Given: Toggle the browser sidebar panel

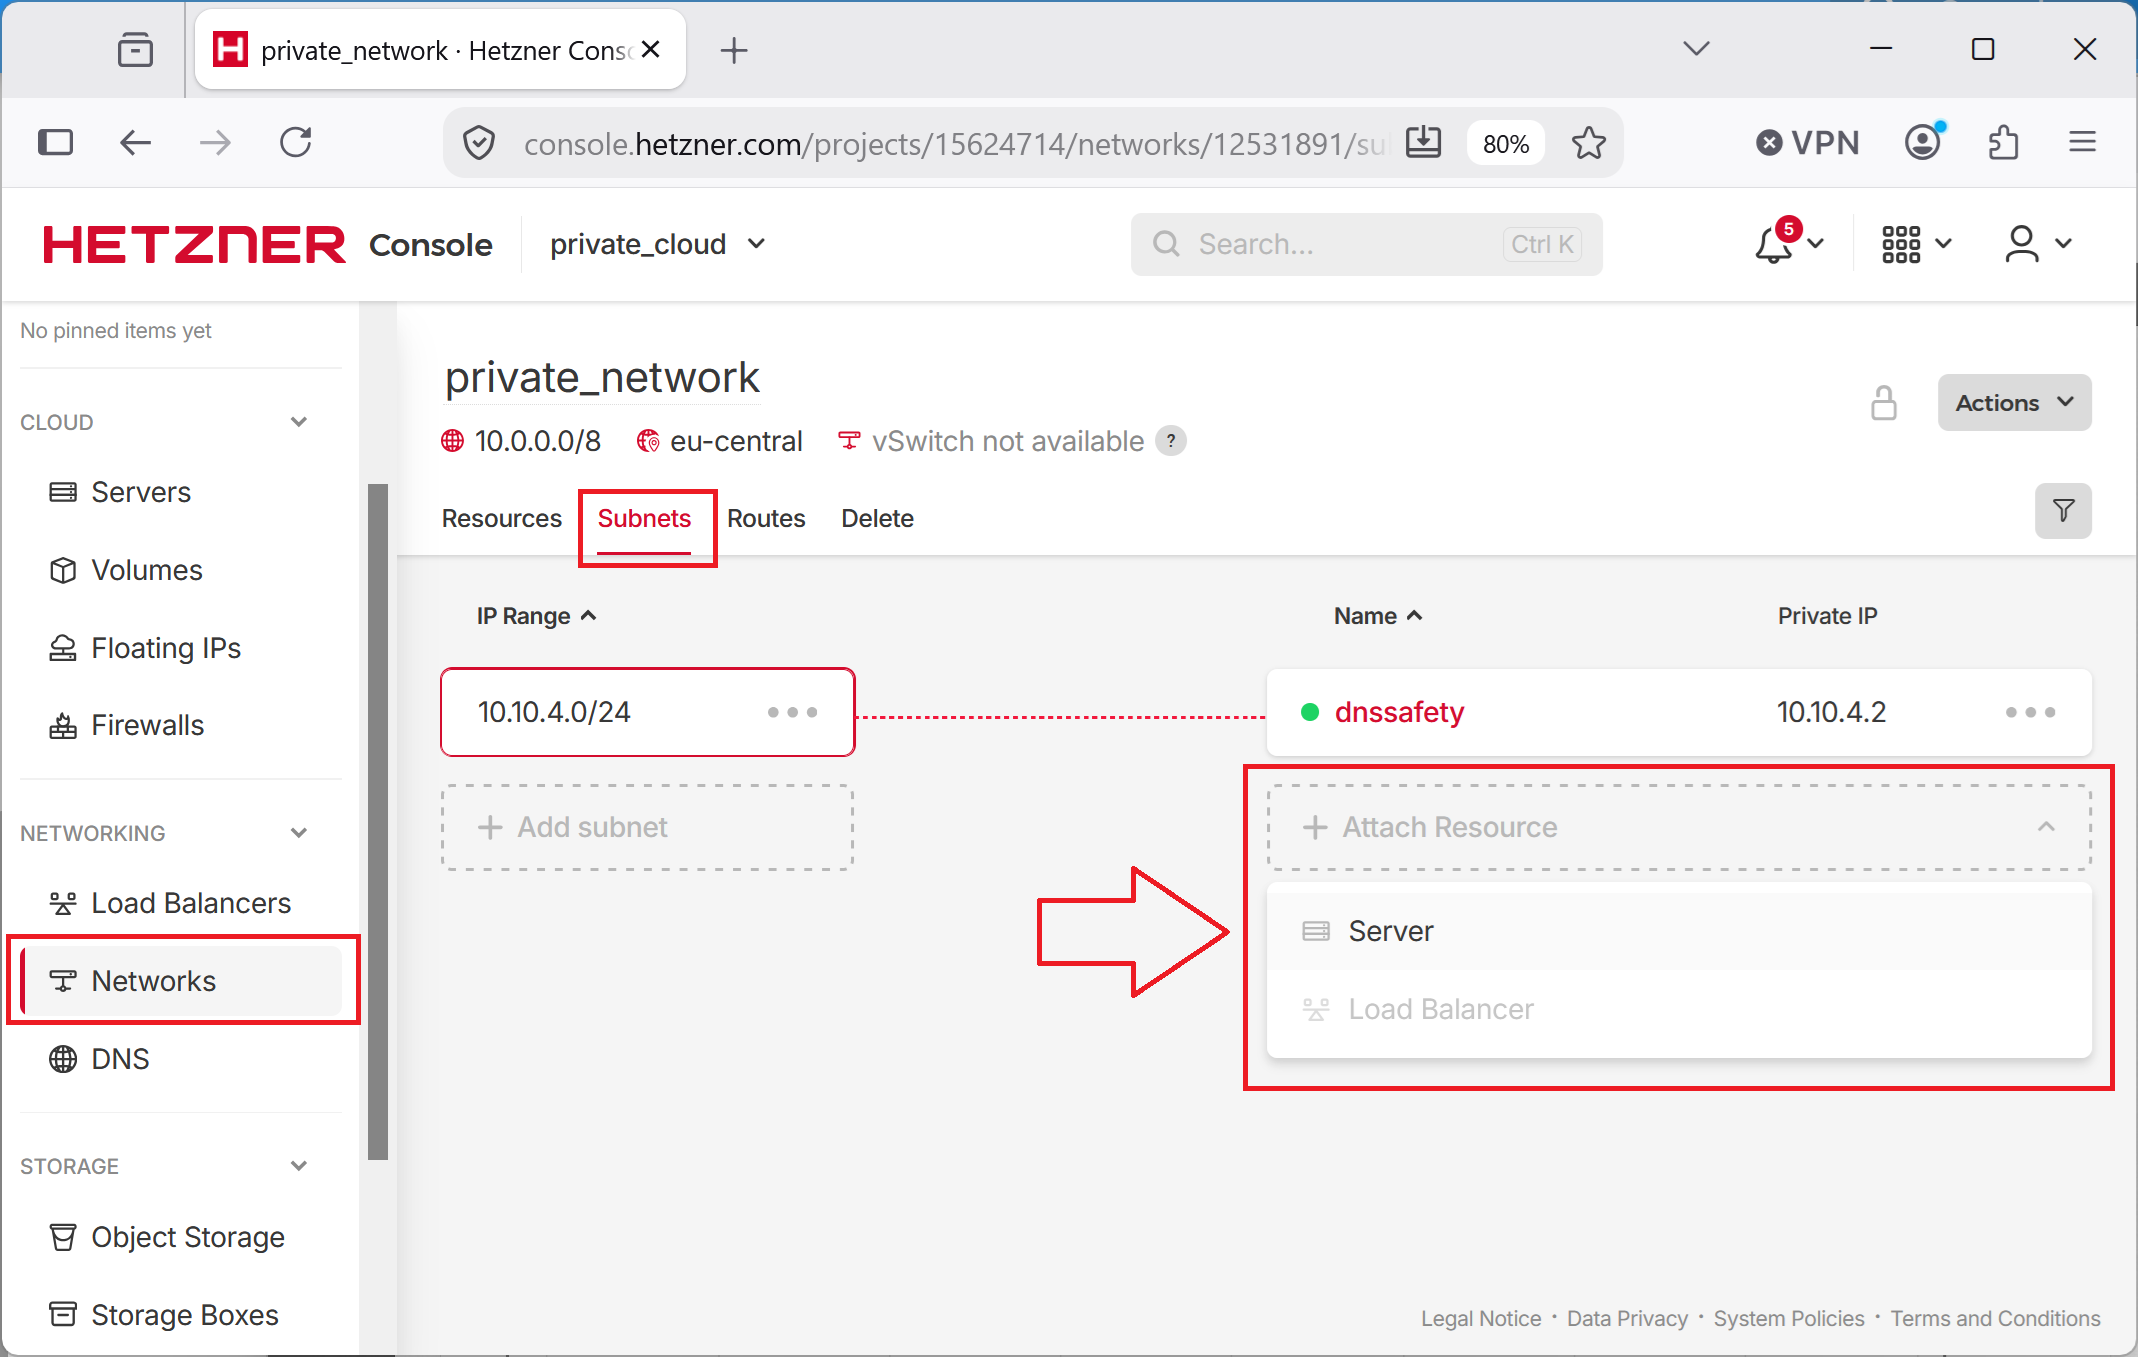Looking at the screenshot, I should [55, 143].
